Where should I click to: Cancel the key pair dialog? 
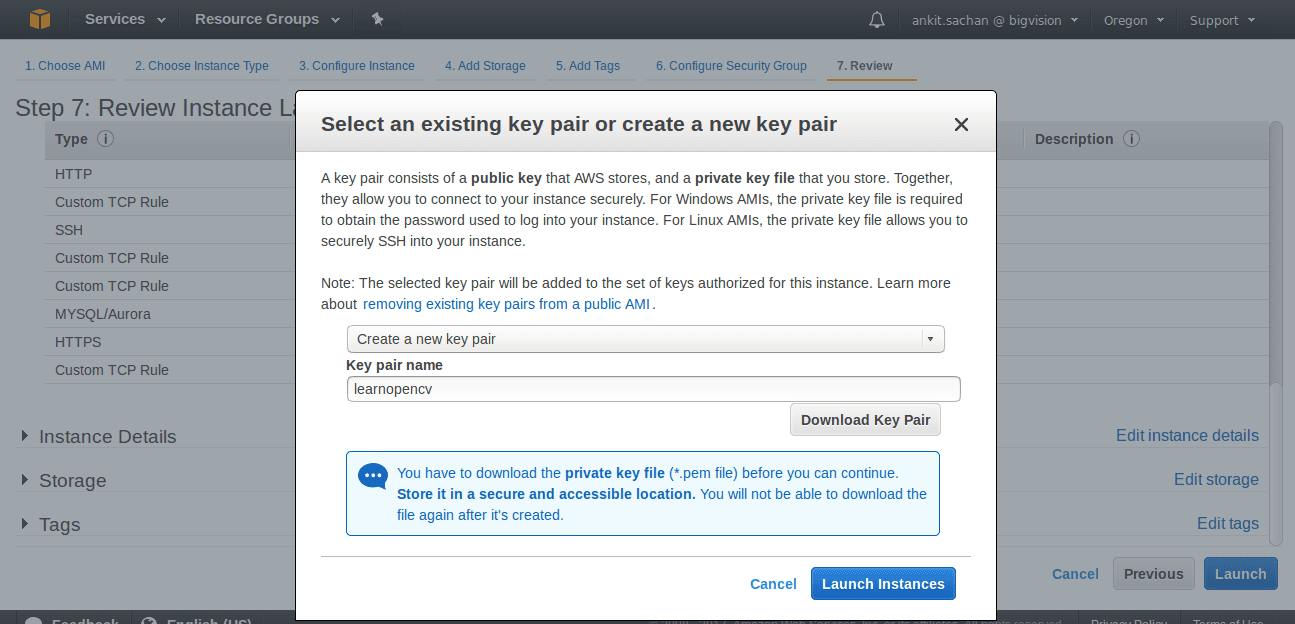tap(773, 584)
